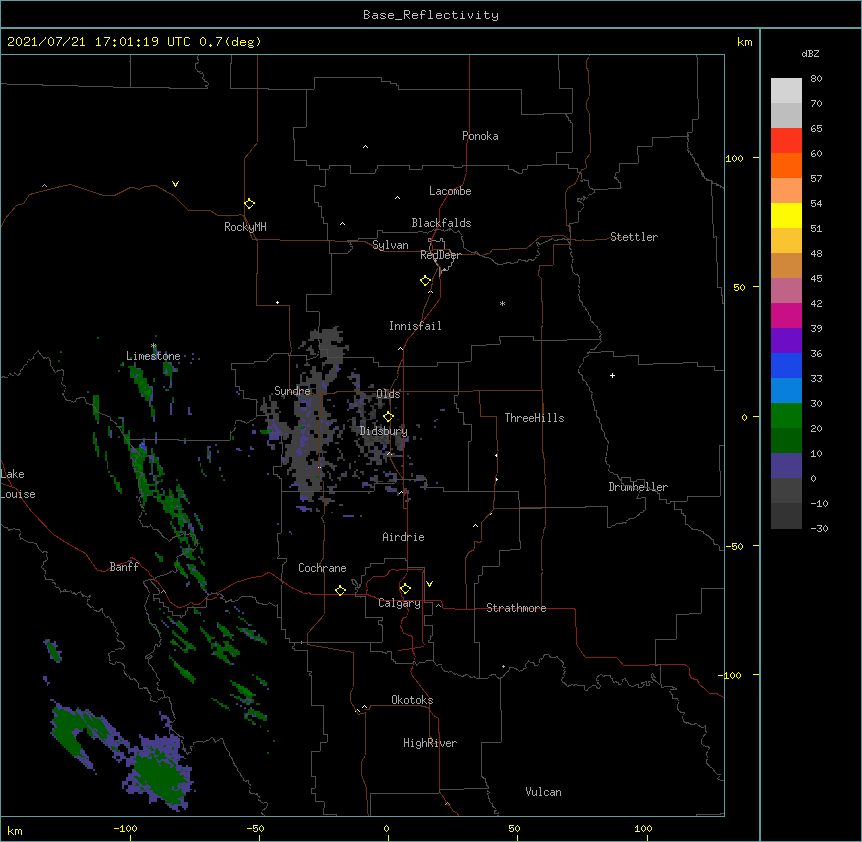The image size is (862, 842).
Task: Click the Sylvan label on the map
Action: pos(390,245)
